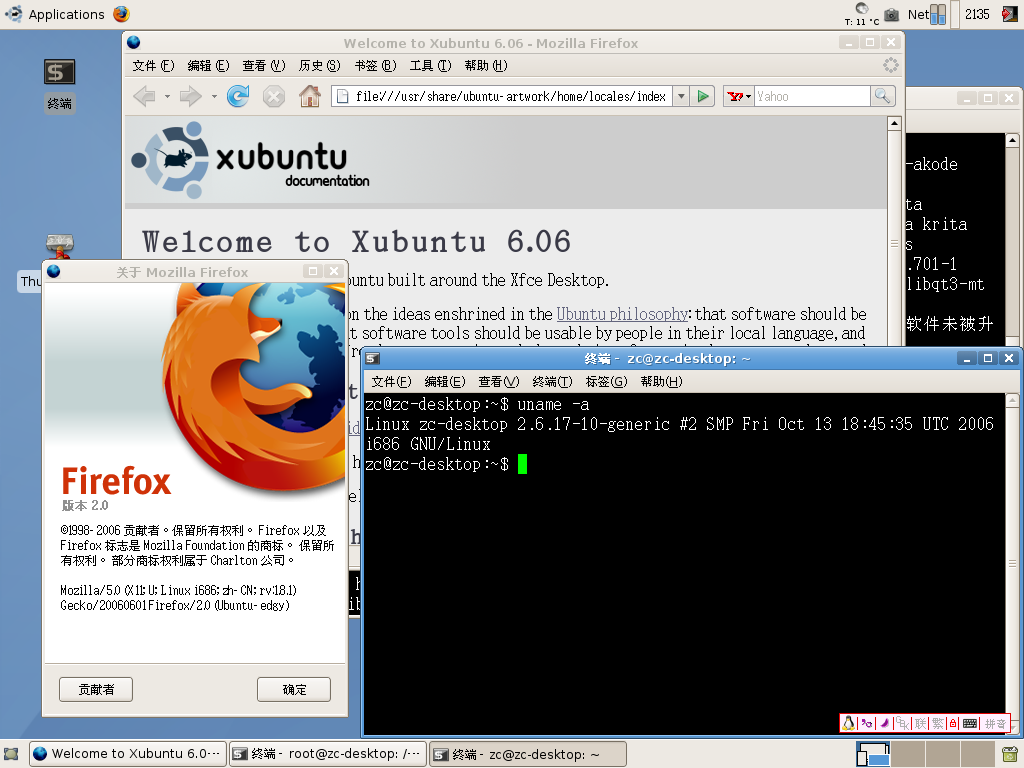Click the Firefox URL address field
Screen dimensions: 1024x768
pos(502,97)
